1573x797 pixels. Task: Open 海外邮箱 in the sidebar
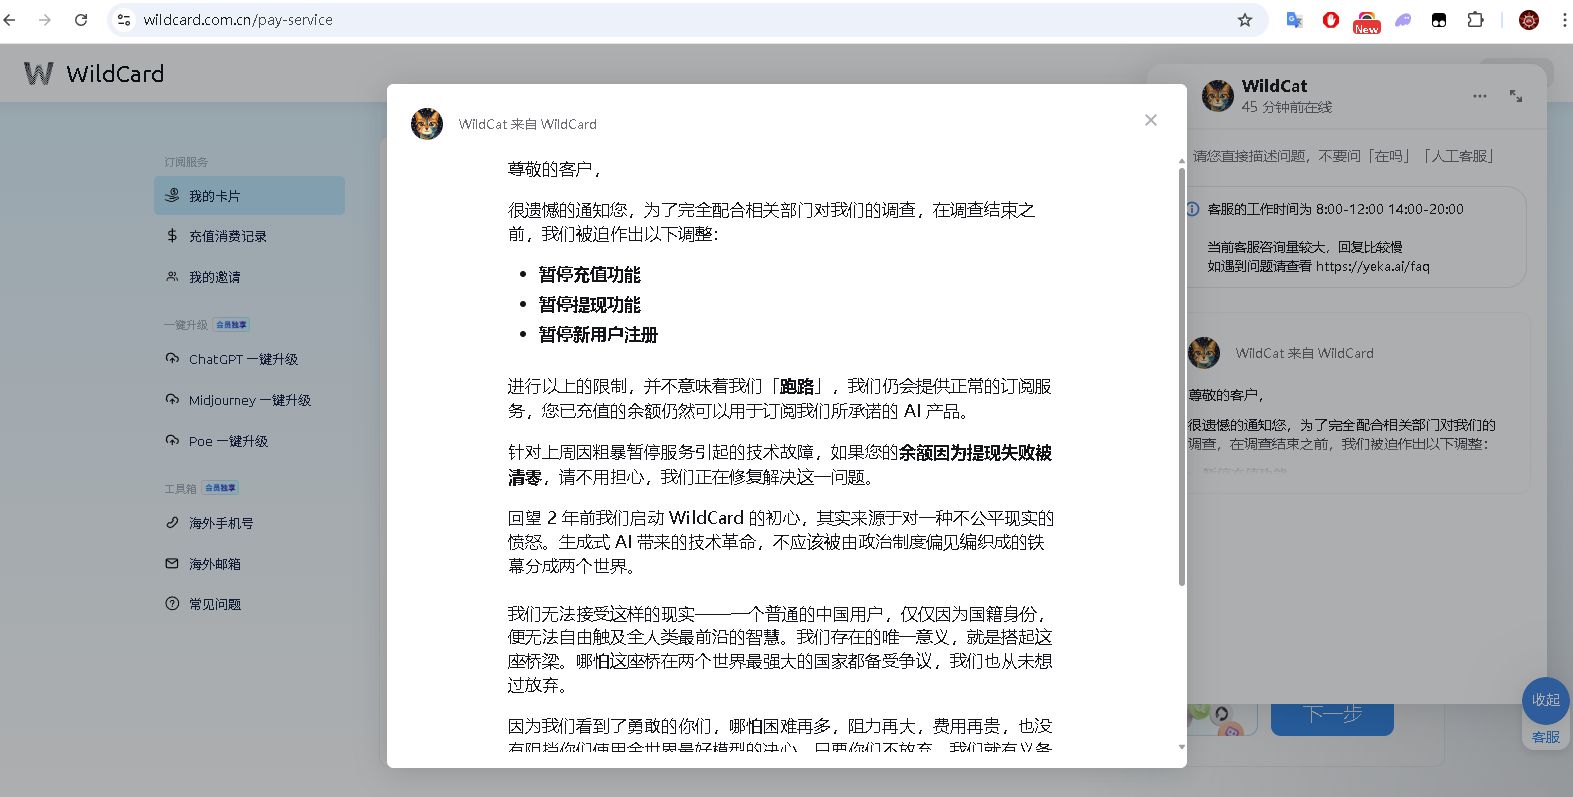point(249,564)
